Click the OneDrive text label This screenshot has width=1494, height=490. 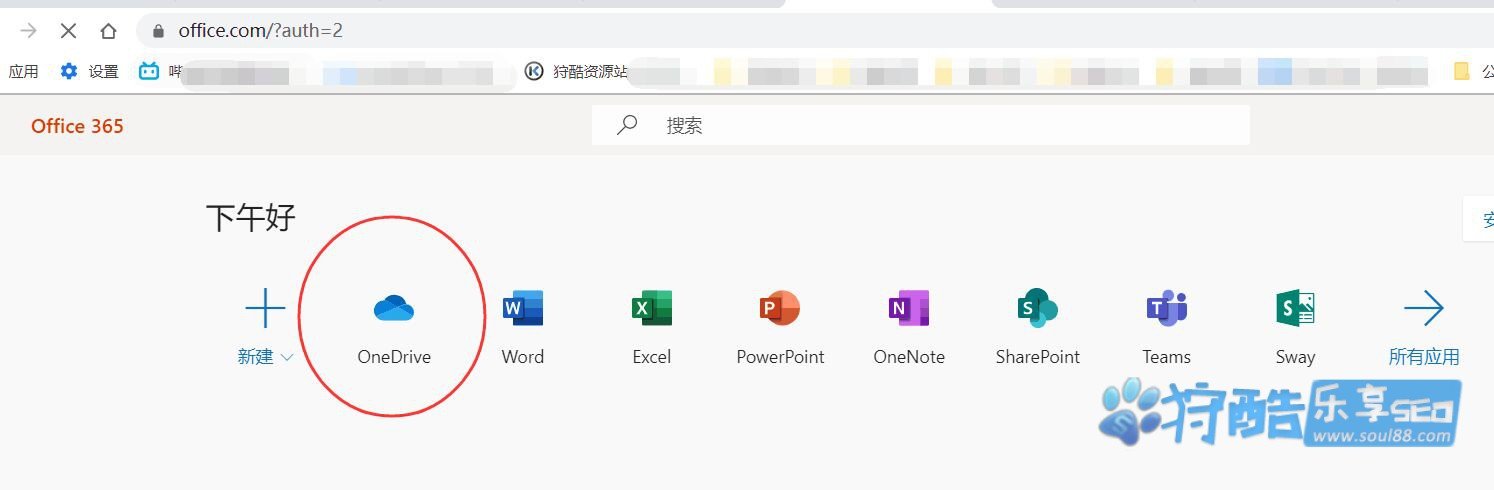pyautogui.click(x=394, y=357)
